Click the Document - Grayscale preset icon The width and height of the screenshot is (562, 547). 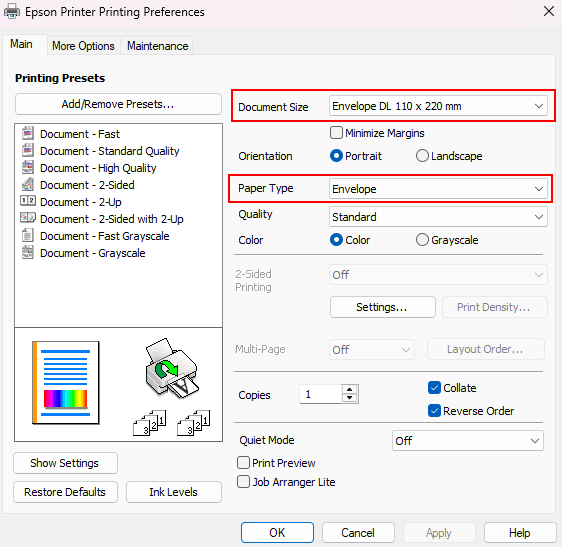pyautogui.click(x=28, y=252)
